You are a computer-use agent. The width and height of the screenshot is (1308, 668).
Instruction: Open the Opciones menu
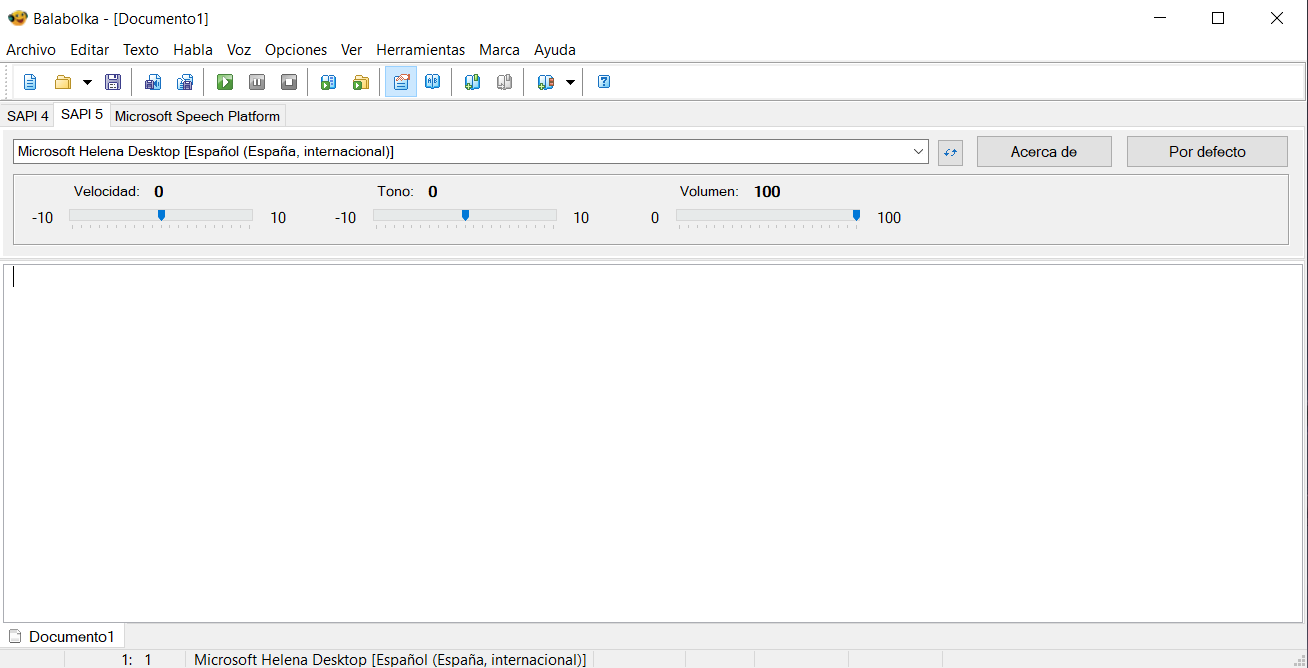click(296, 50)
